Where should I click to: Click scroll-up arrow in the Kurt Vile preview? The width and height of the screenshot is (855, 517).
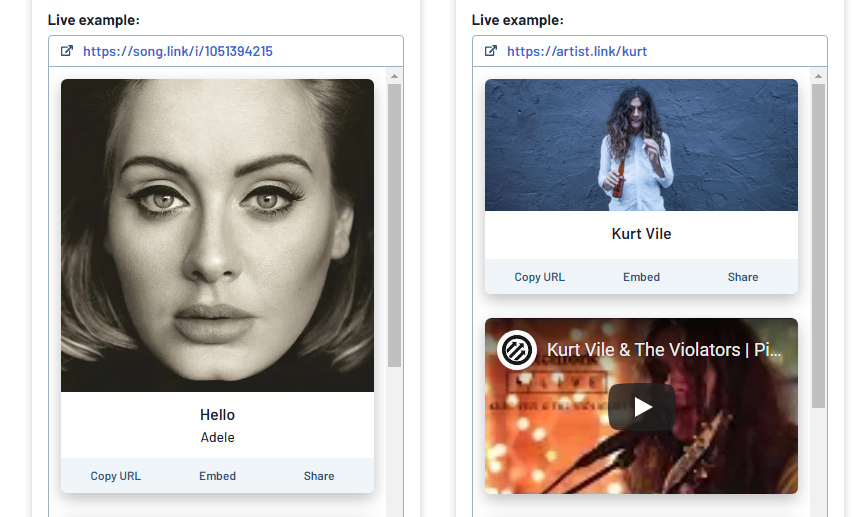point(818,76)
